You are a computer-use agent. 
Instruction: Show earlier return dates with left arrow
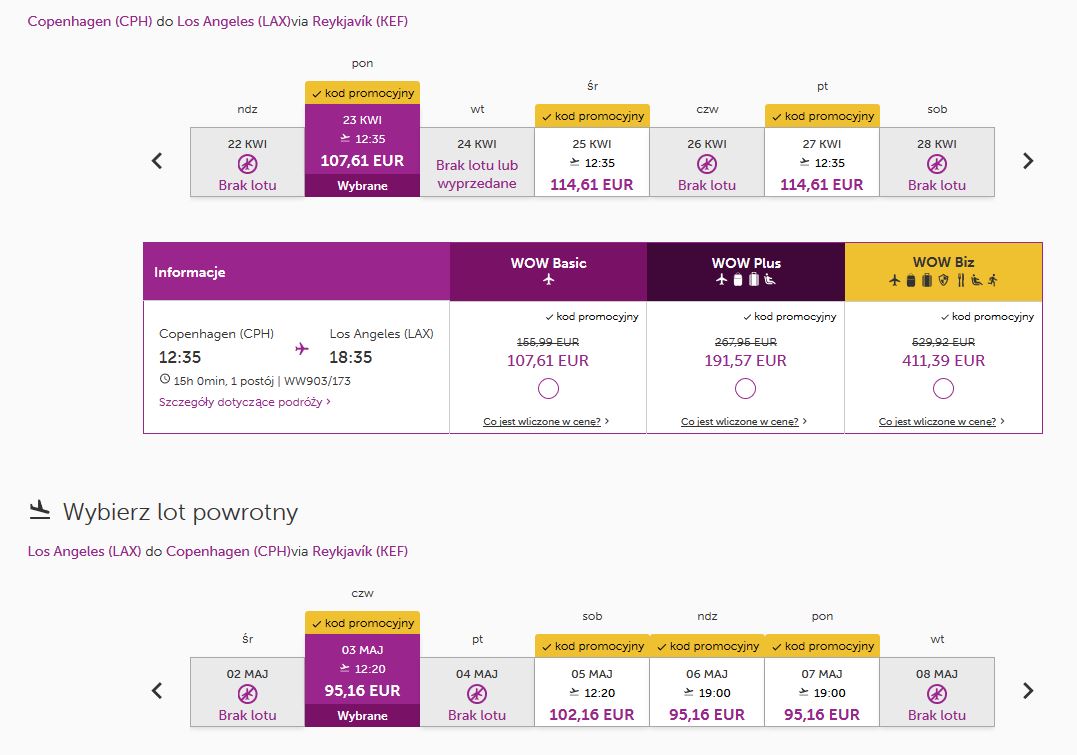point(157,690)
